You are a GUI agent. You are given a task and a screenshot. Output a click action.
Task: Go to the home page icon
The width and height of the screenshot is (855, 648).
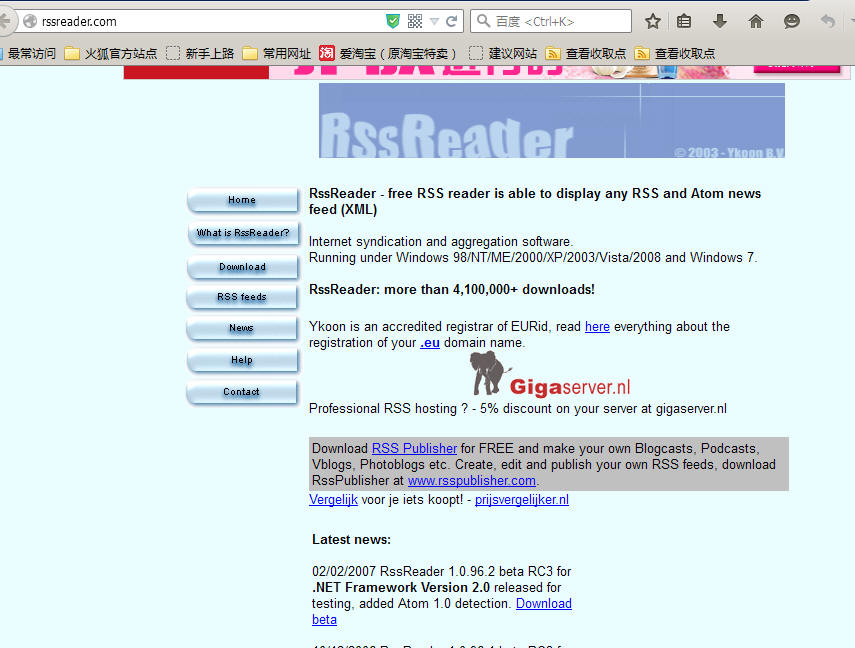pyautogui.click(x=756, y=21)
